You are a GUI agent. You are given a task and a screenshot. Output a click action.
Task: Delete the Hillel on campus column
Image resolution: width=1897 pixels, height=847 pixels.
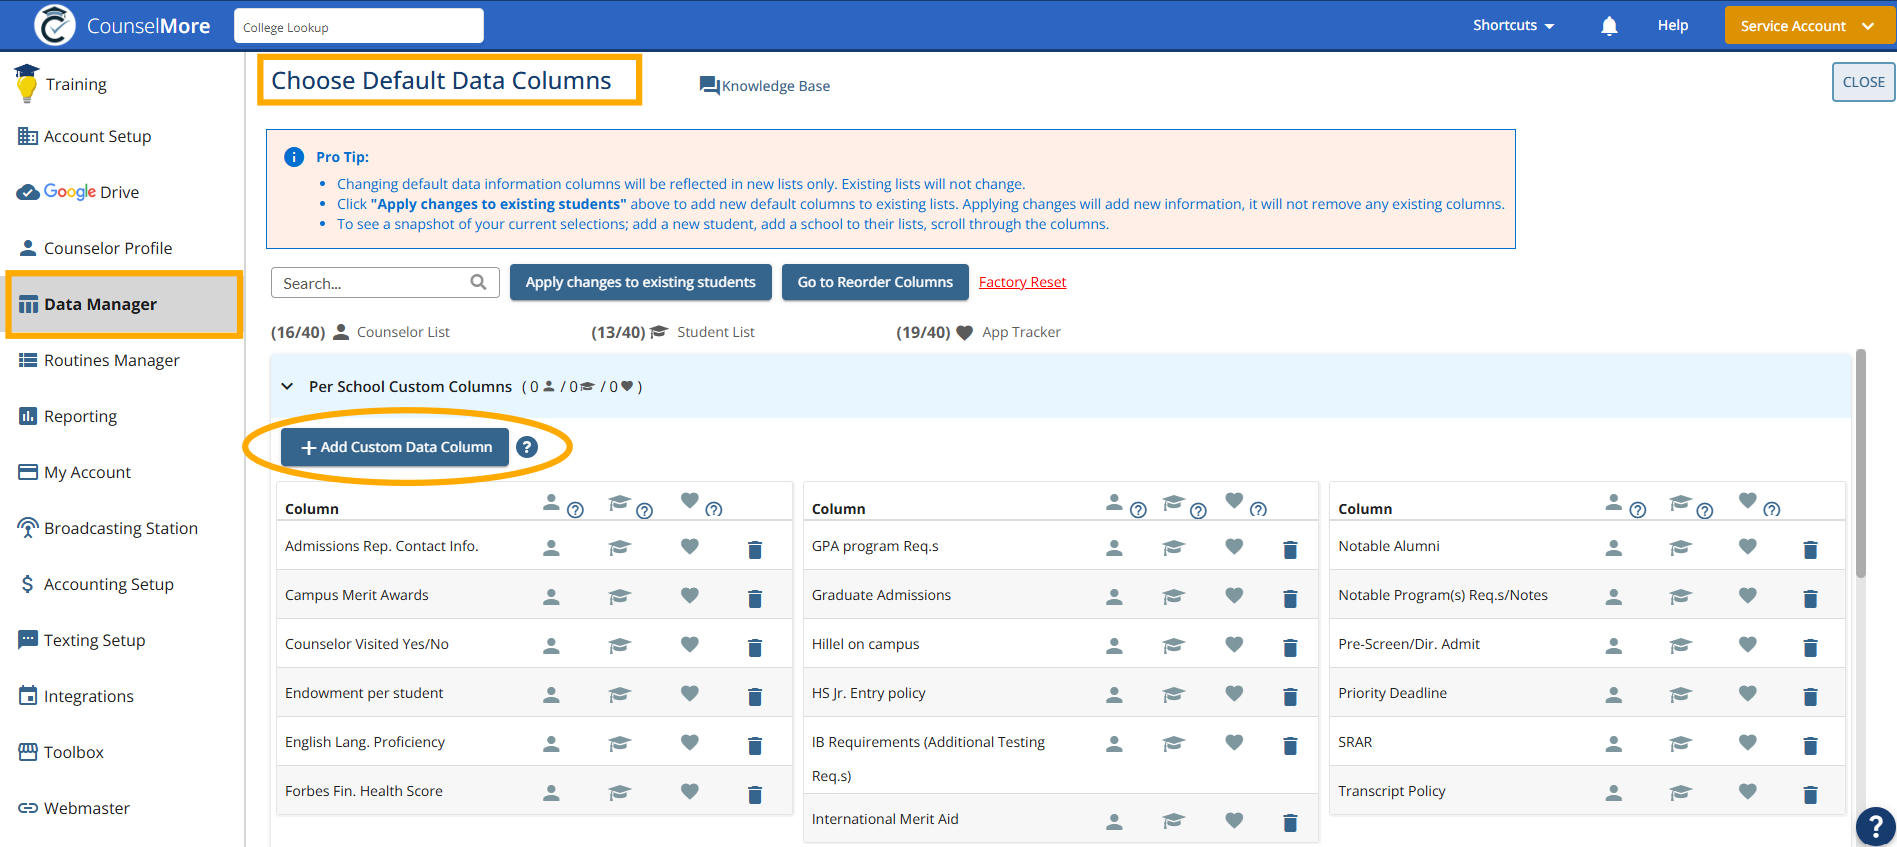(1290, 647)
